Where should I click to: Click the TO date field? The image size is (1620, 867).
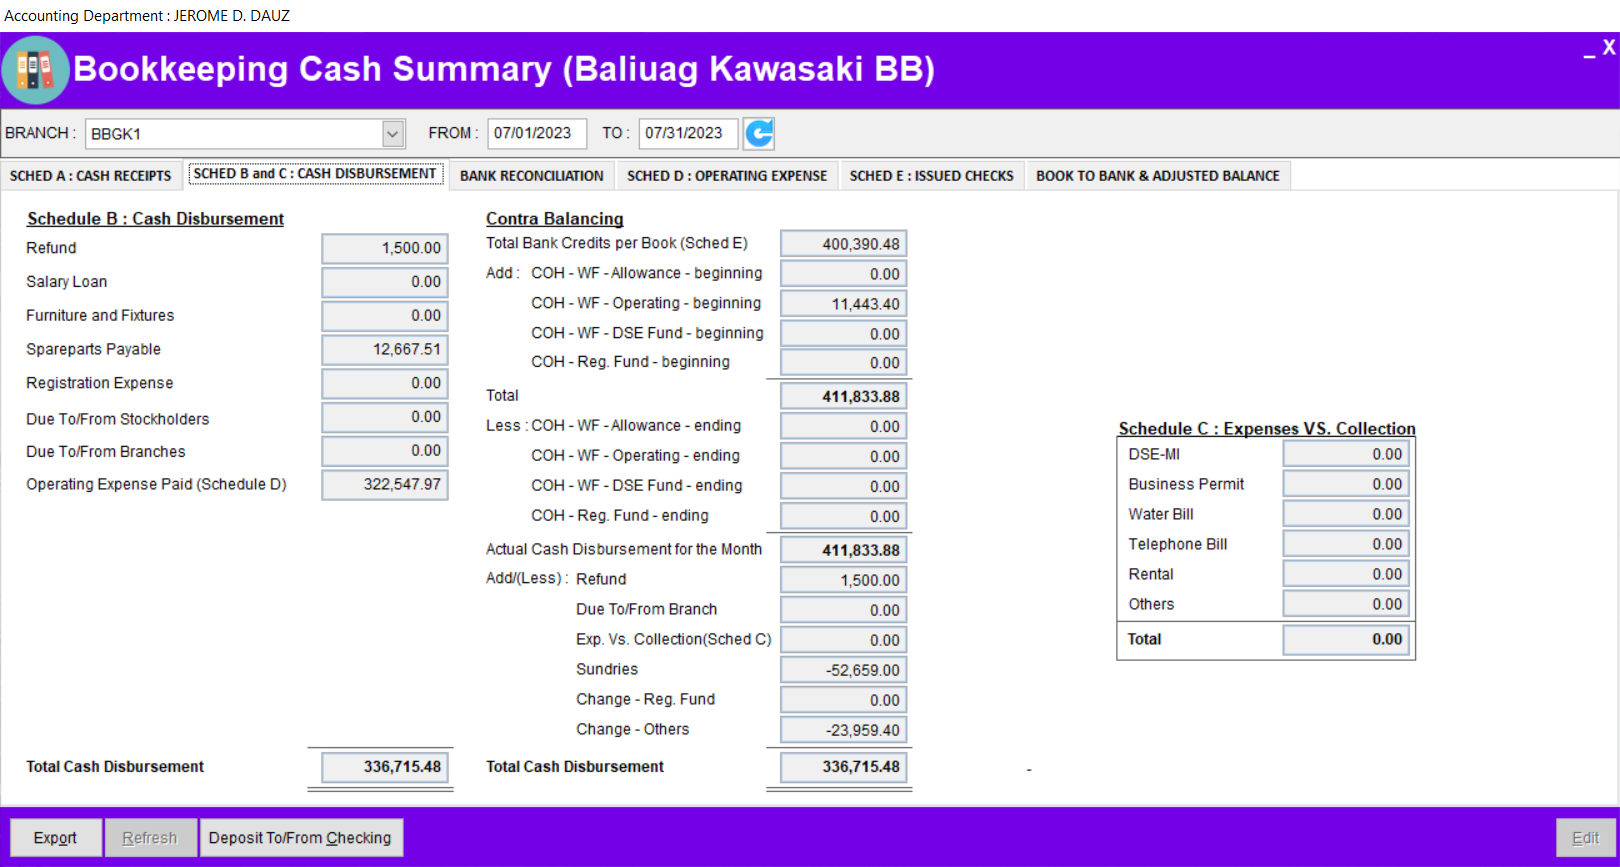pos(688,133)
